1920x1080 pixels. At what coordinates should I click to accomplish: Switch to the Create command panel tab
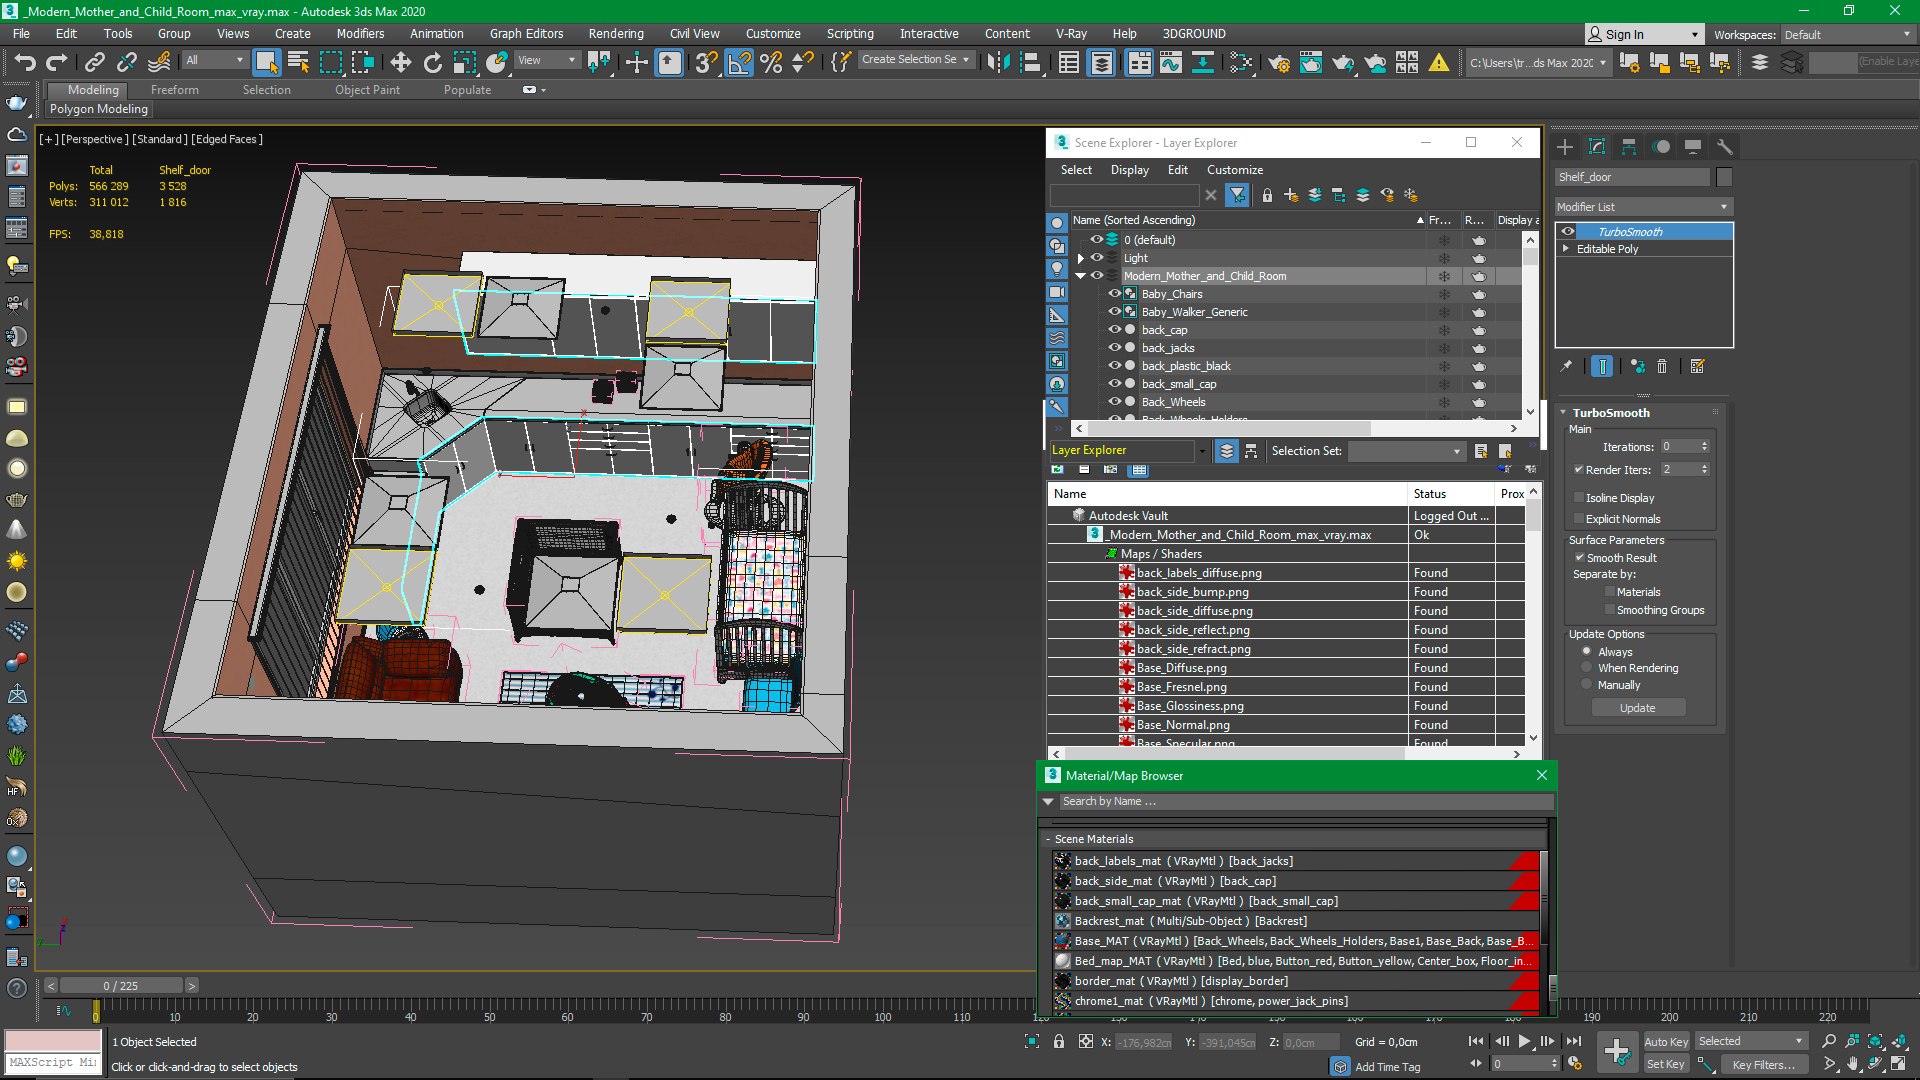click(1565, 147)
